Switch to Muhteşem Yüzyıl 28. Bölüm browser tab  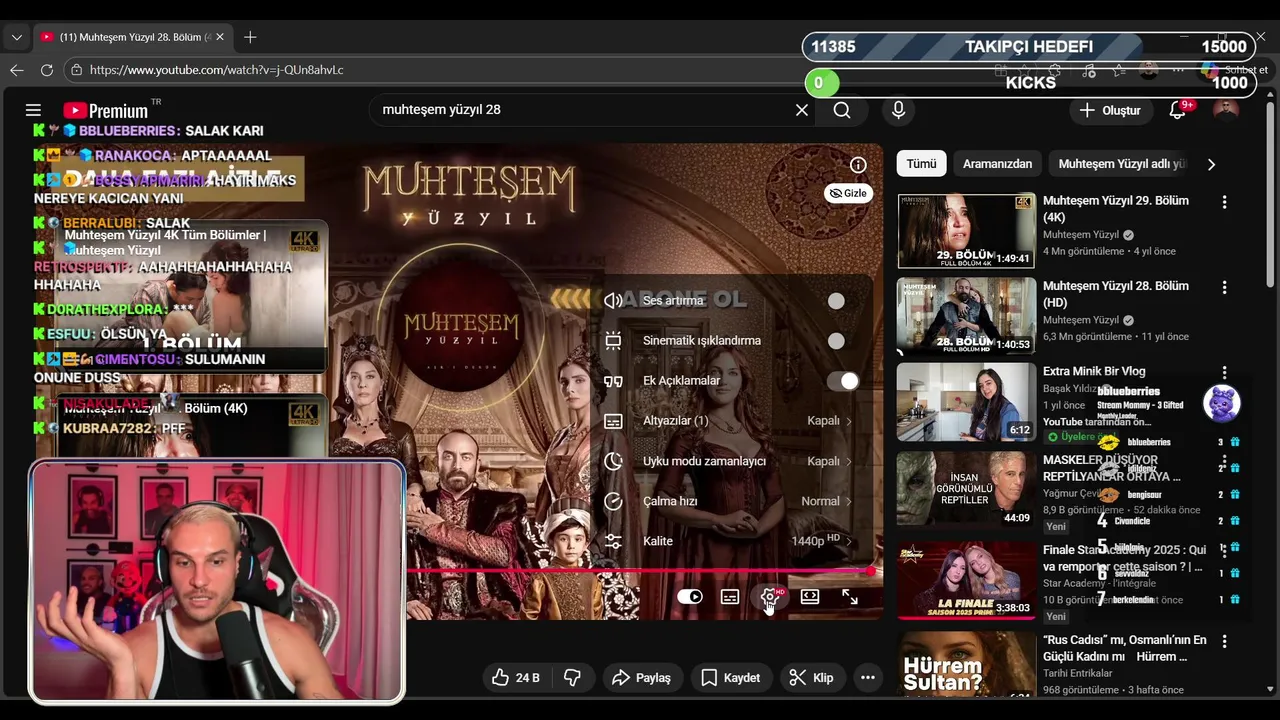pos(134,37)
